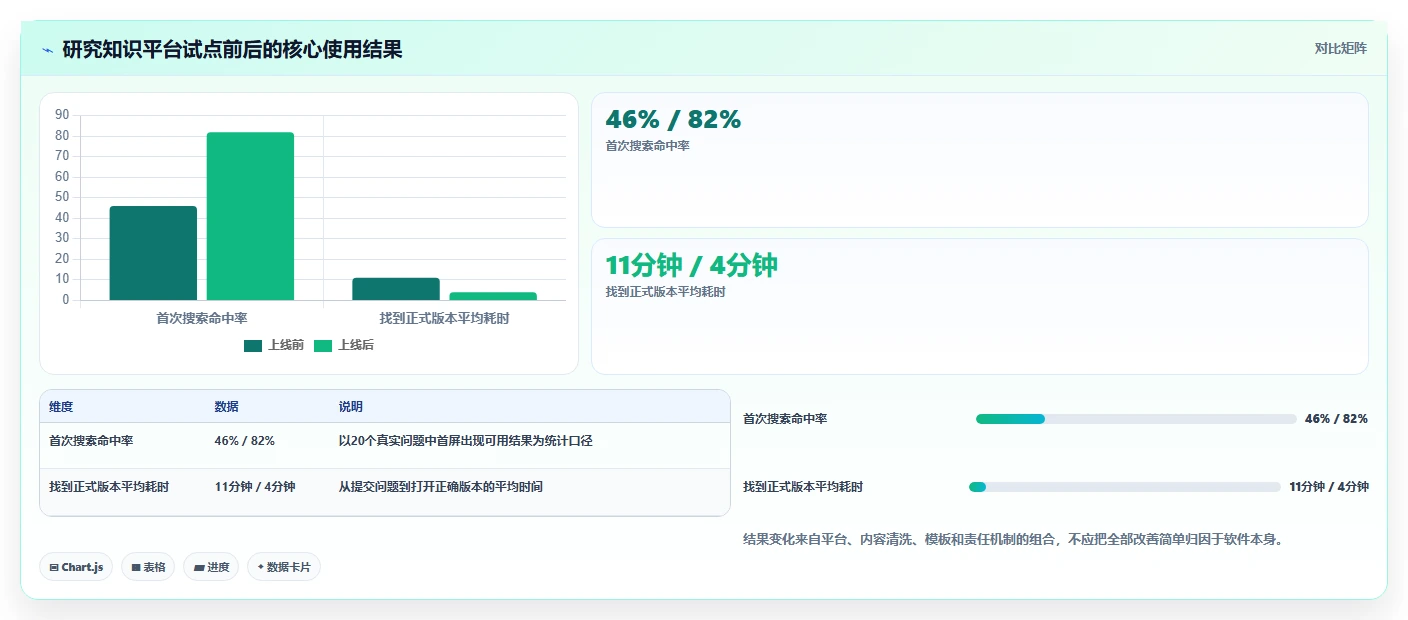Toggle the 上线后 legend entry in chart
This screenshot has width=1408, height=620.
344,345
